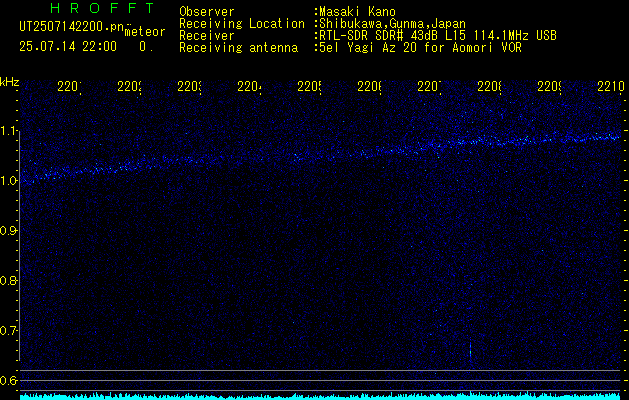Click the 2206 time marker
Viewport: 629px width, 400px height.
pos(369,86)
